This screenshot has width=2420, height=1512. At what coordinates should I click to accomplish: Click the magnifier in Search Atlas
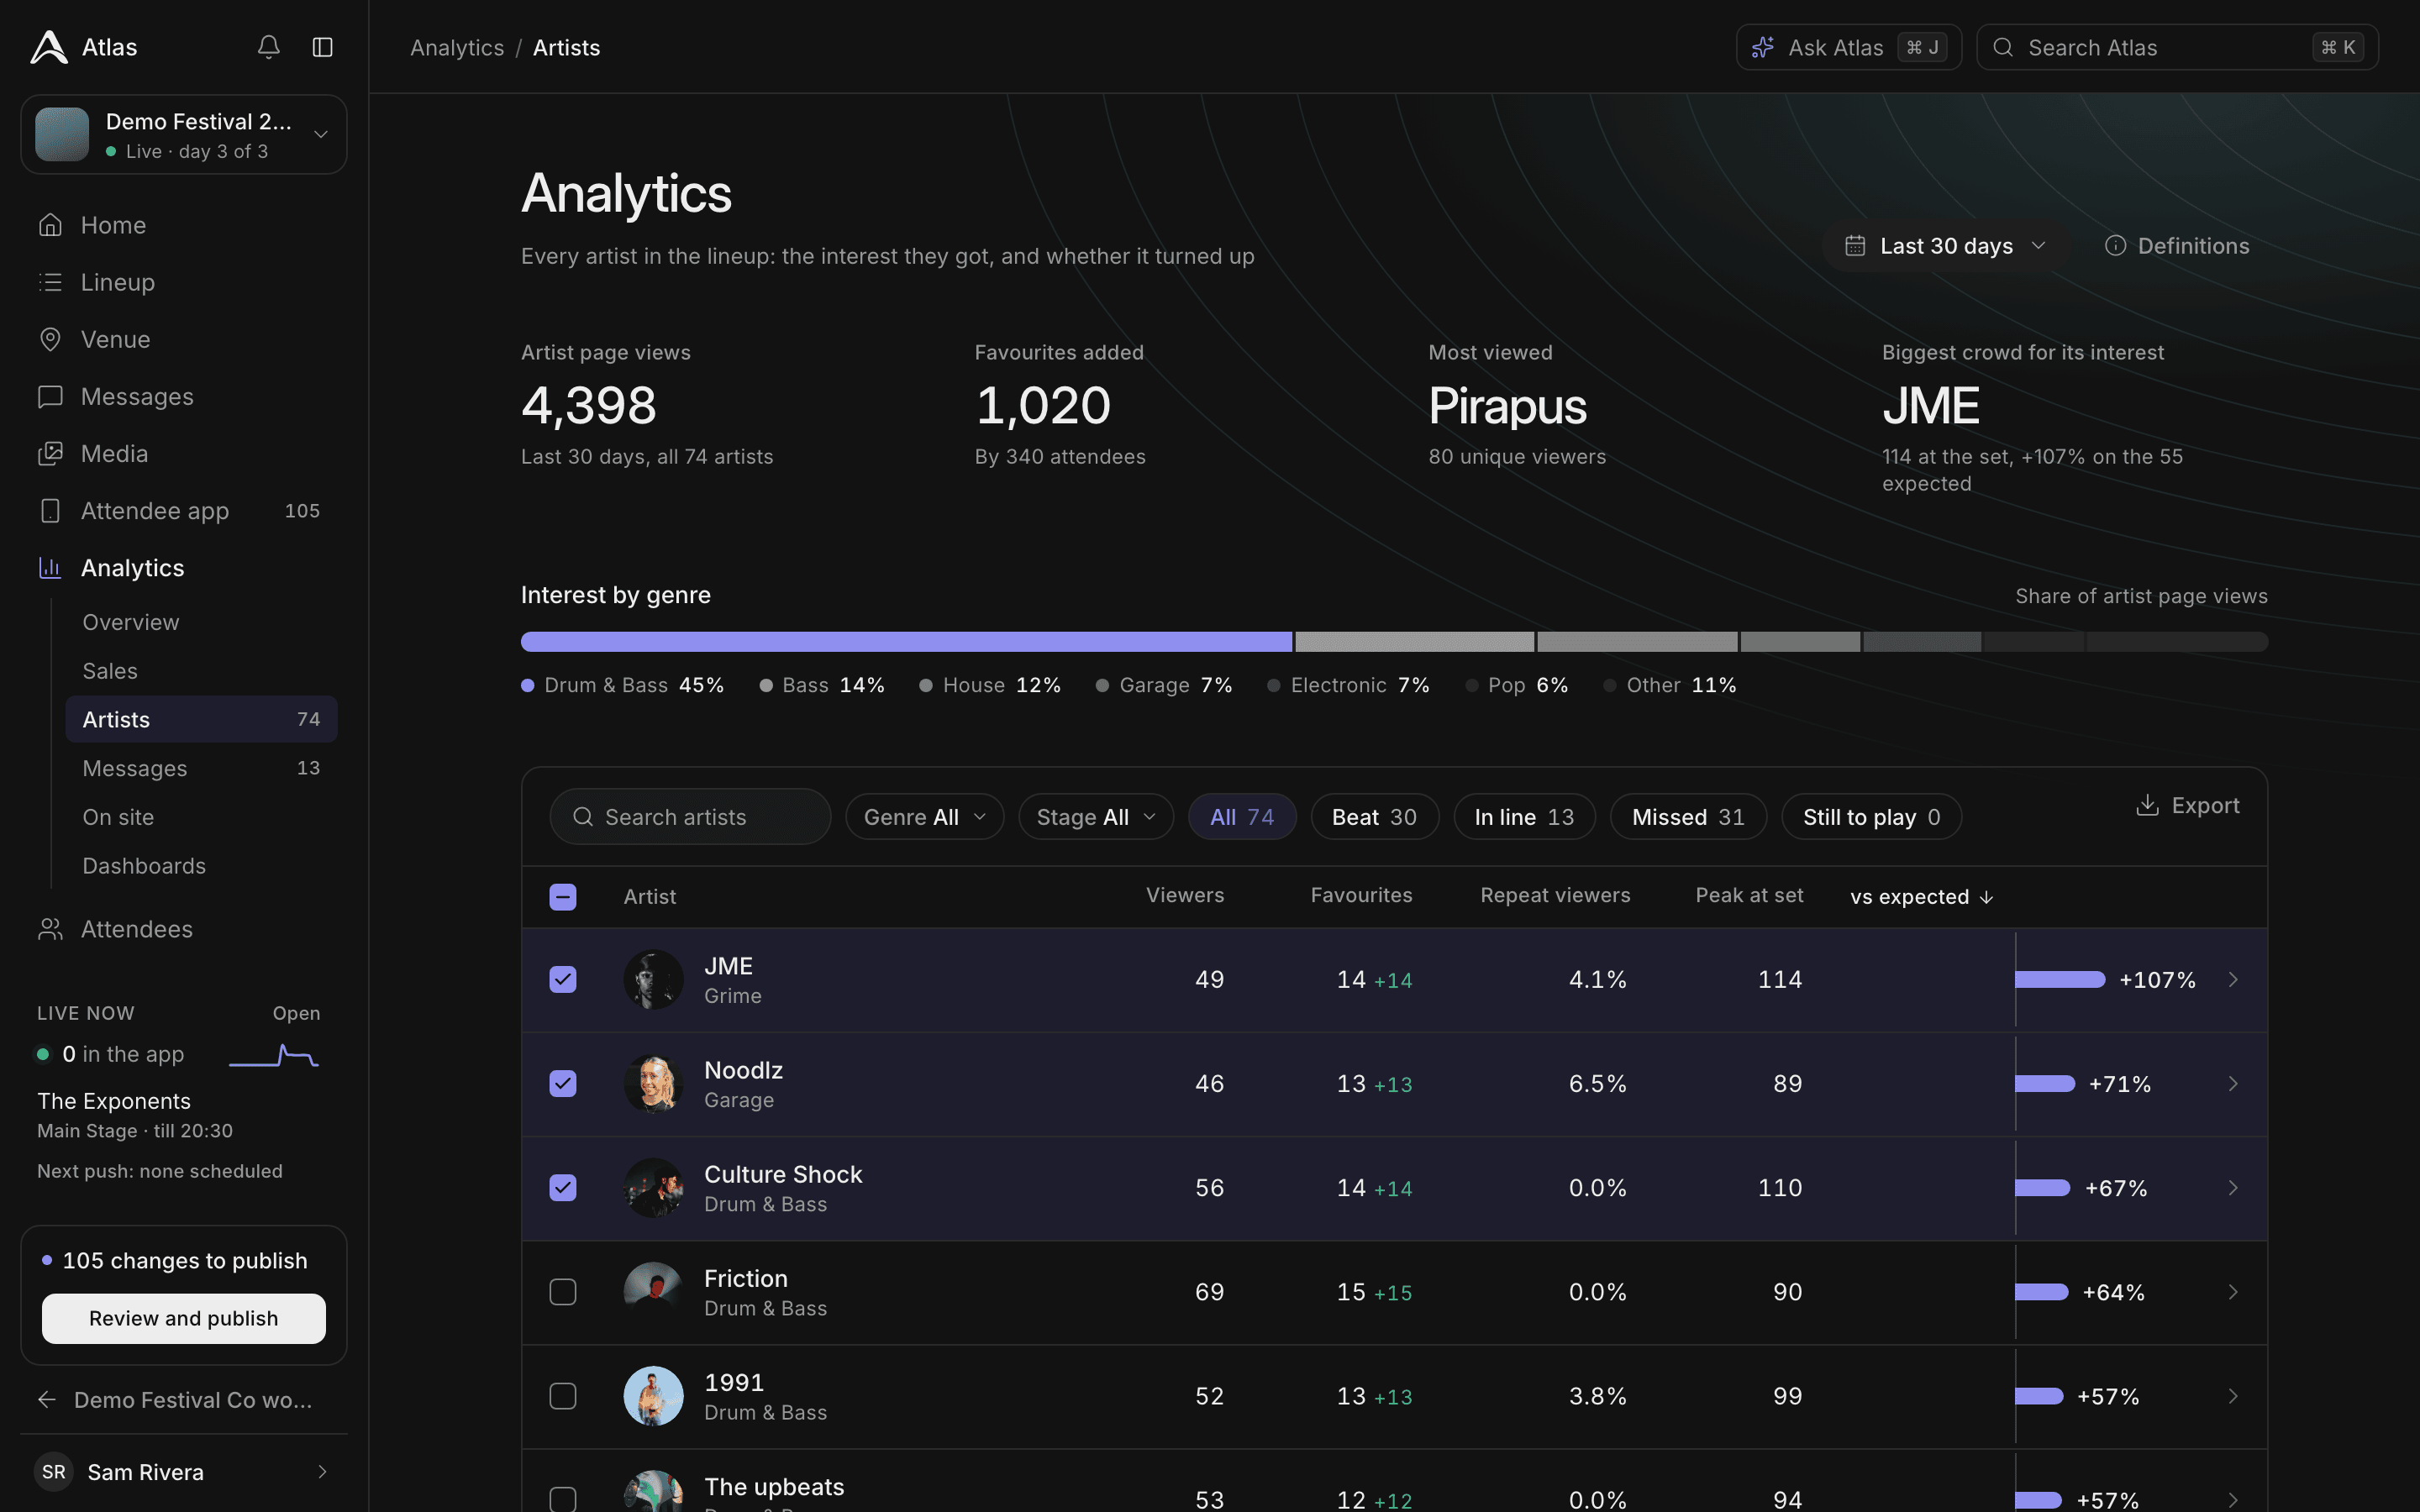pyautogui.click(x=2003, y=47)
